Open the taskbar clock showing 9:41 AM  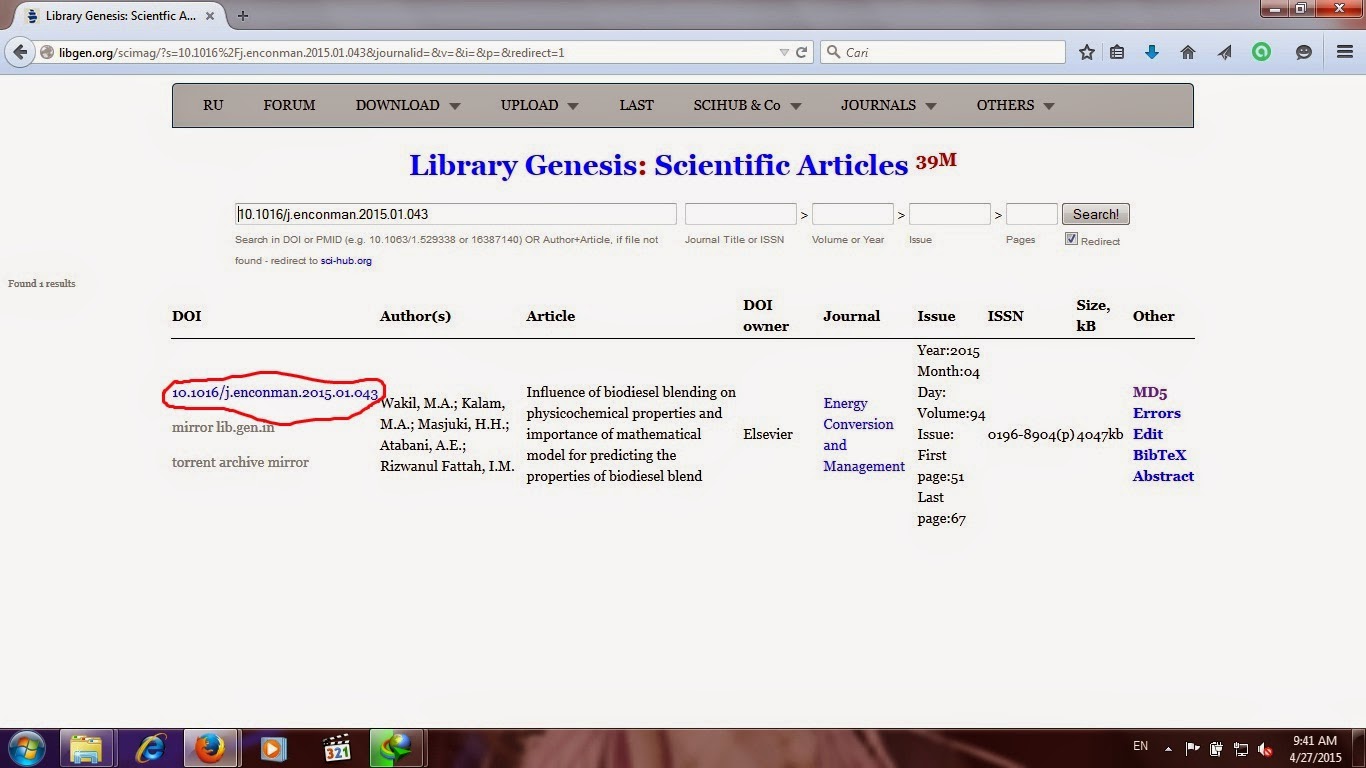(x=1314, y=748)
